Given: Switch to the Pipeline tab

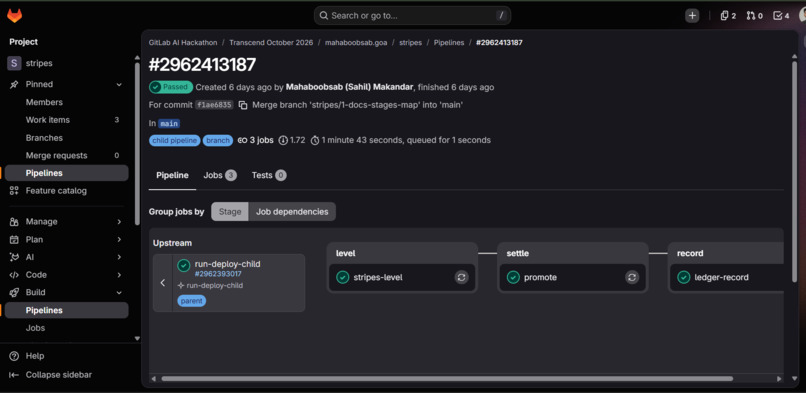Looking at the screenshot, I should 172,176.
